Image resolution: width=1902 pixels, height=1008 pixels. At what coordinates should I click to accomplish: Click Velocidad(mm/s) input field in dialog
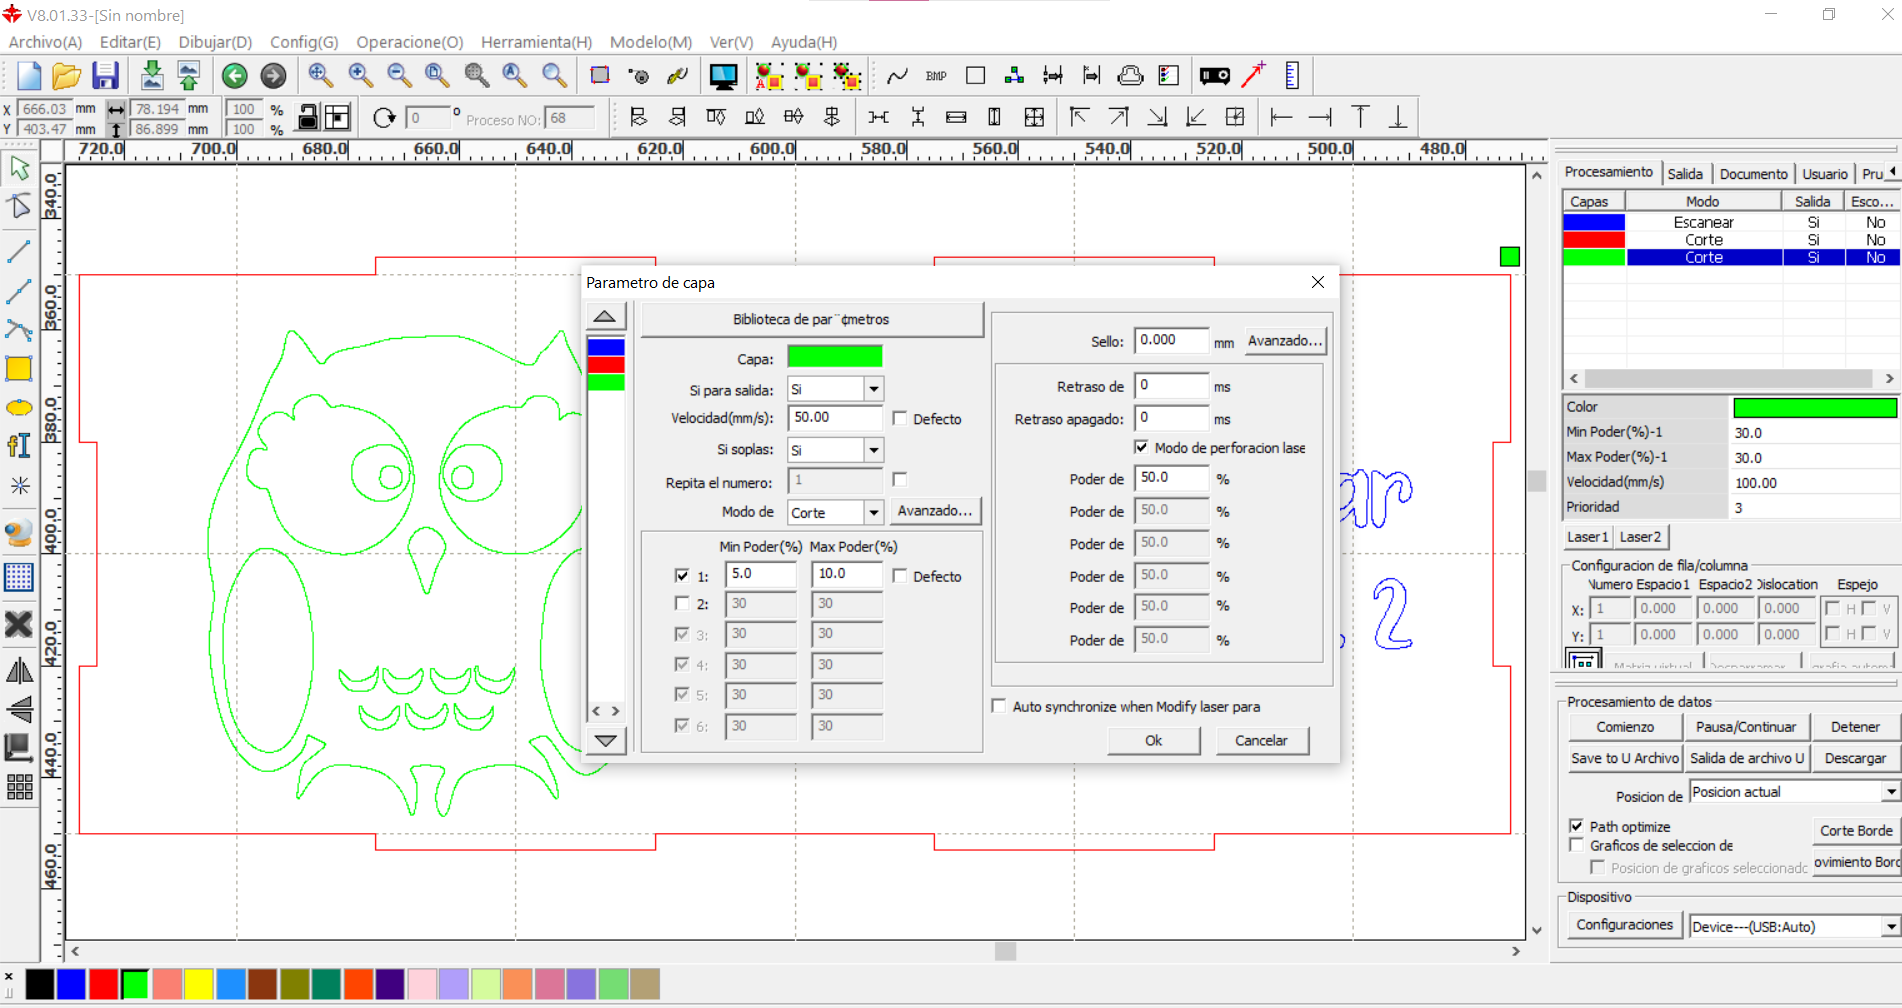coord(835,418)
